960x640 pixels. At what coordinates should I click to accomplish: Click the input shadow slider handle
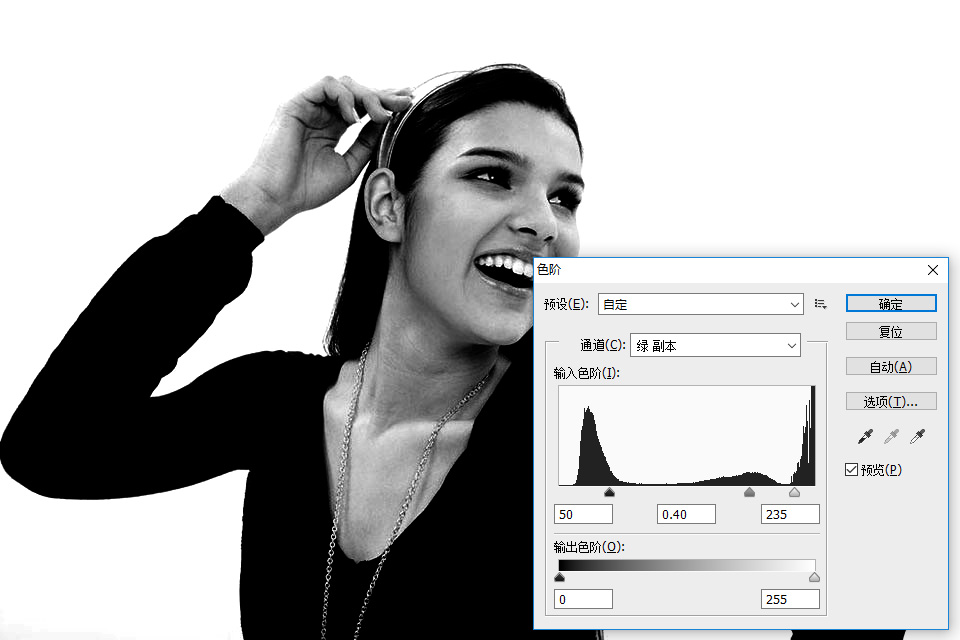[609, 492]
